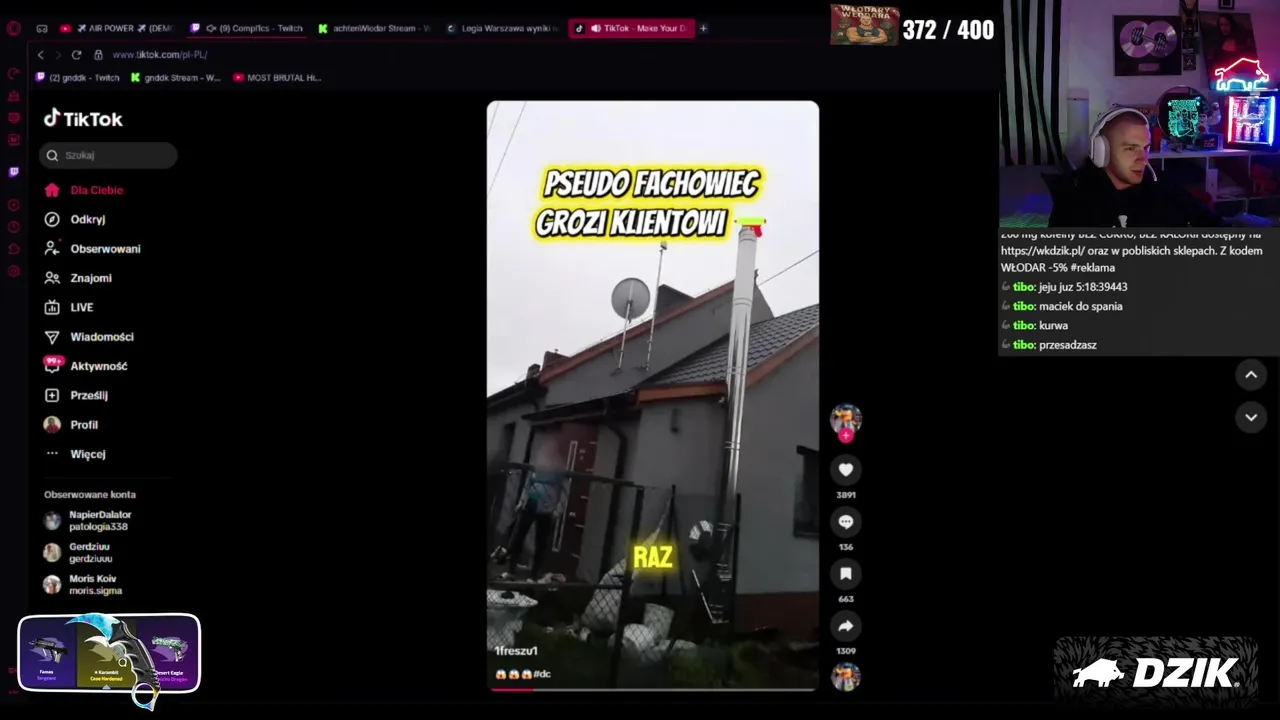Open the MOST BRUTAL Hi... bookmark
Screen dimensions: 1280x720
(x=278, y=77)
